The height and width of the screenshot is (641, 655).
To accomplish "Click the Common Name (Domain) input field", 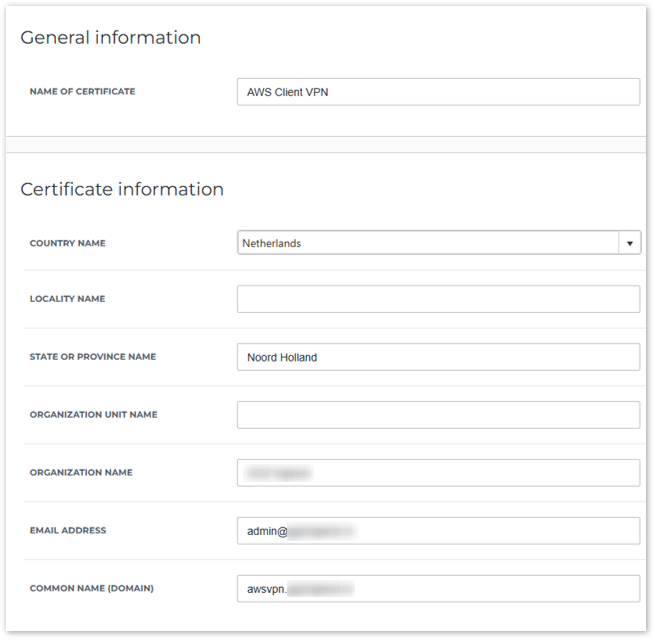I will [x=438, y=589].
